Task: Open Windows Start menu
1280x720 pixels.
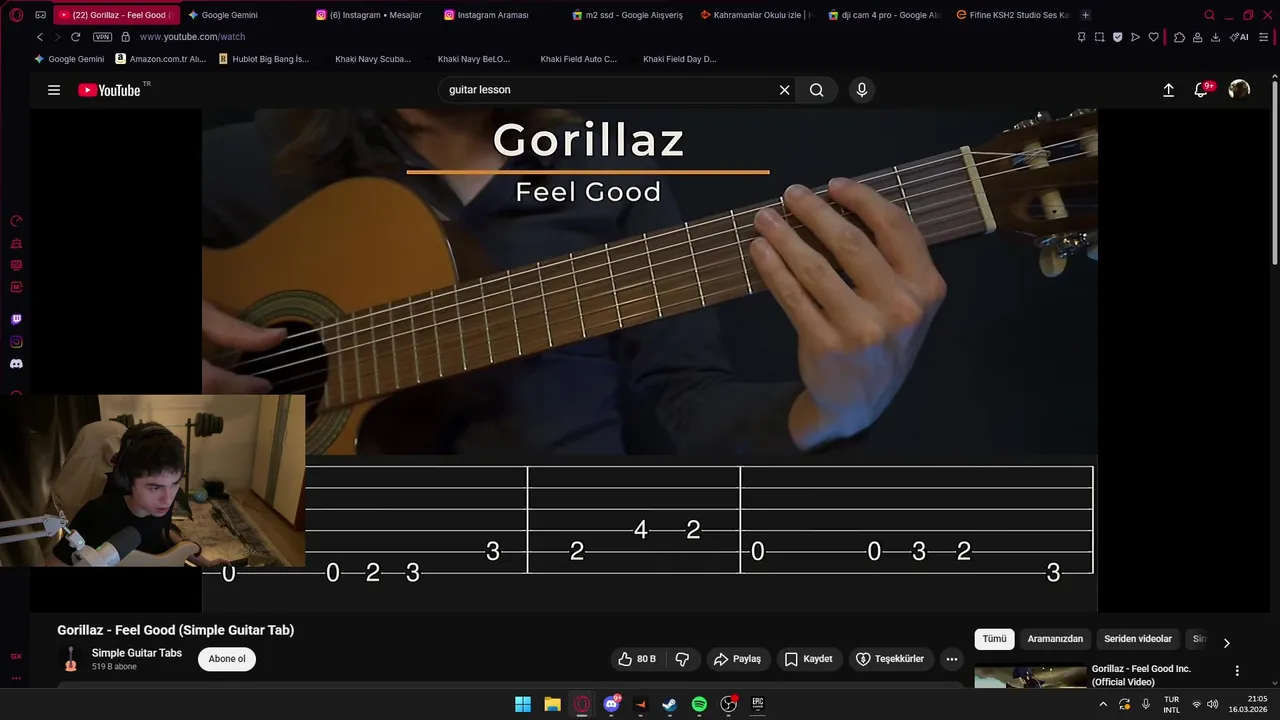Action: tap(523, 704)
